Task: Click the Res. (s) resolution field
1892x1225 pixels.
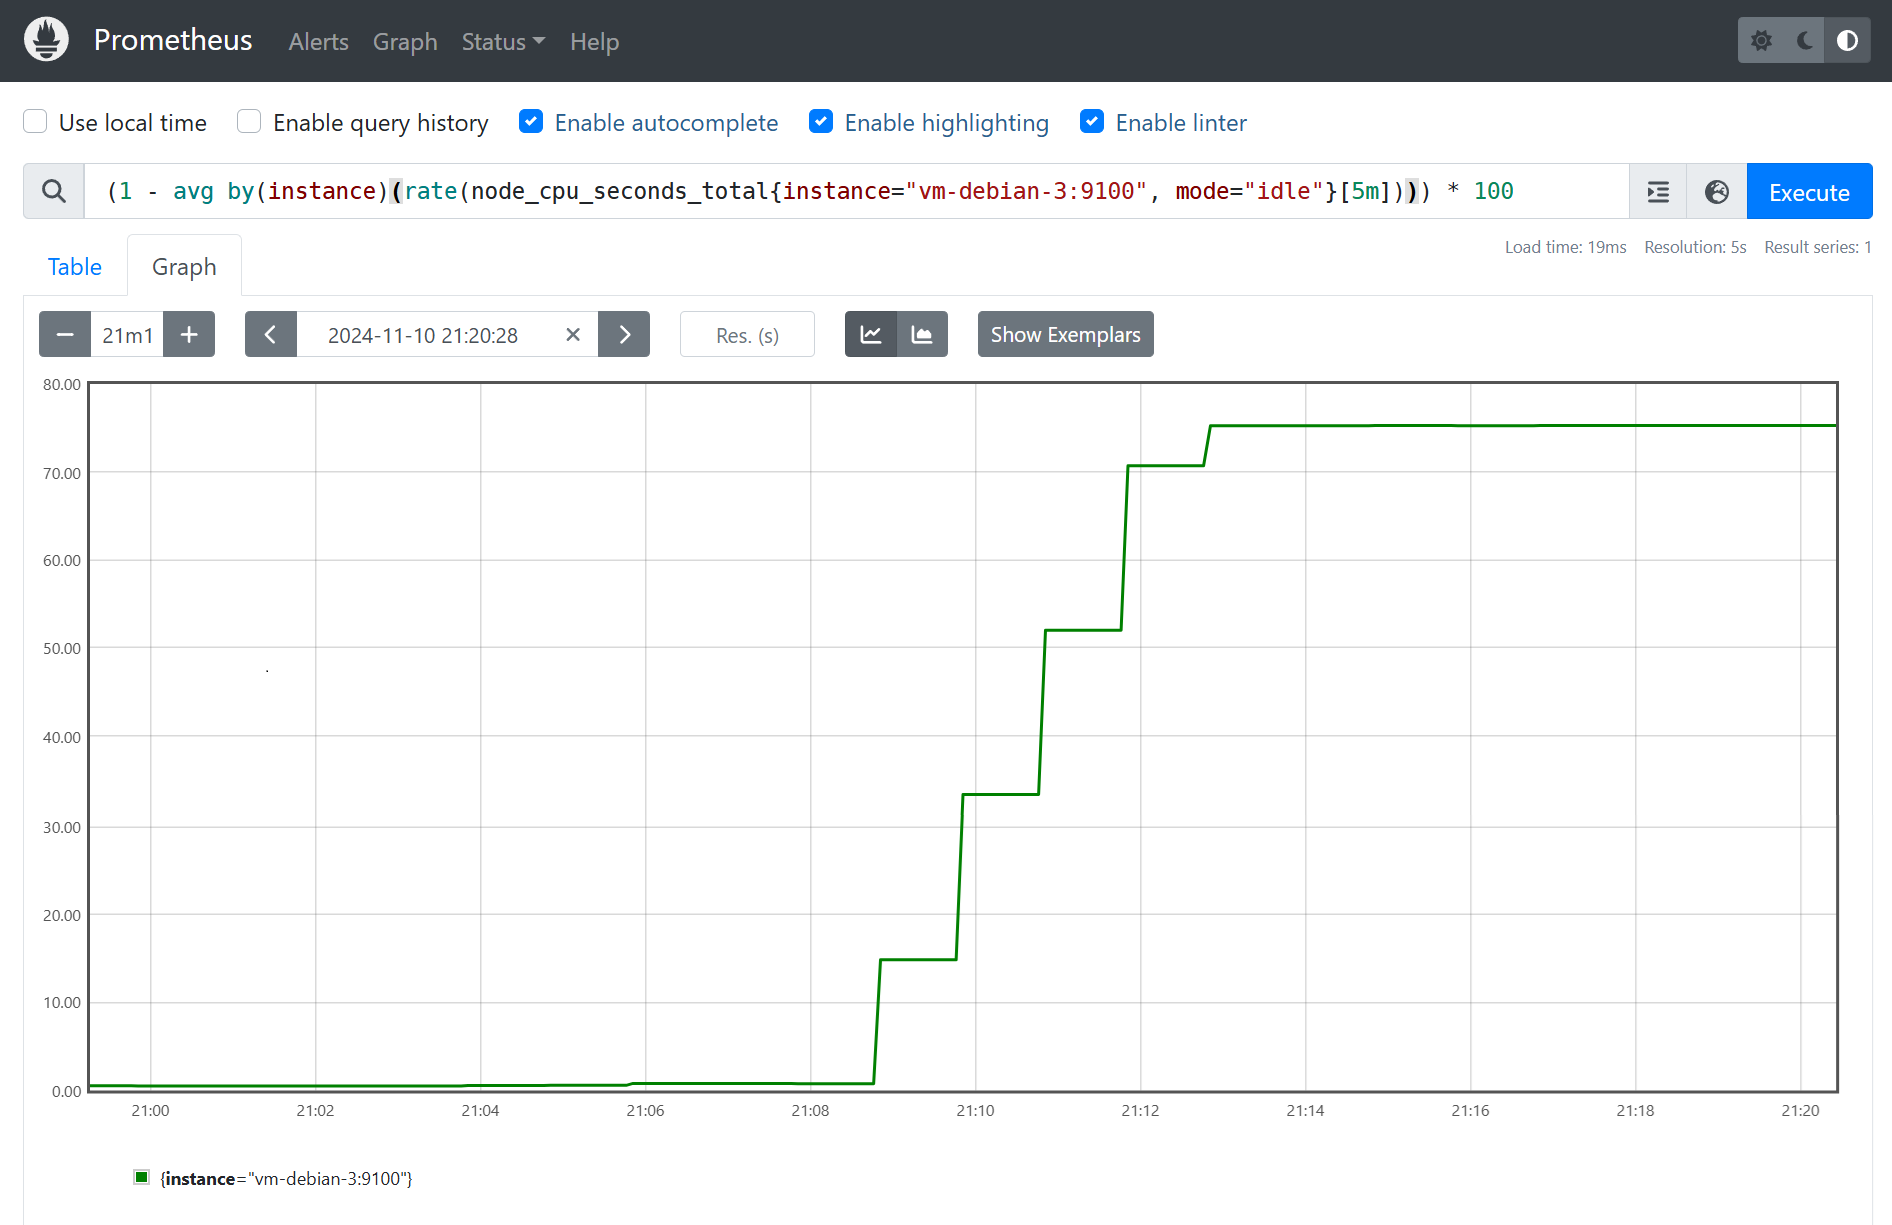Action: point(747,334)
